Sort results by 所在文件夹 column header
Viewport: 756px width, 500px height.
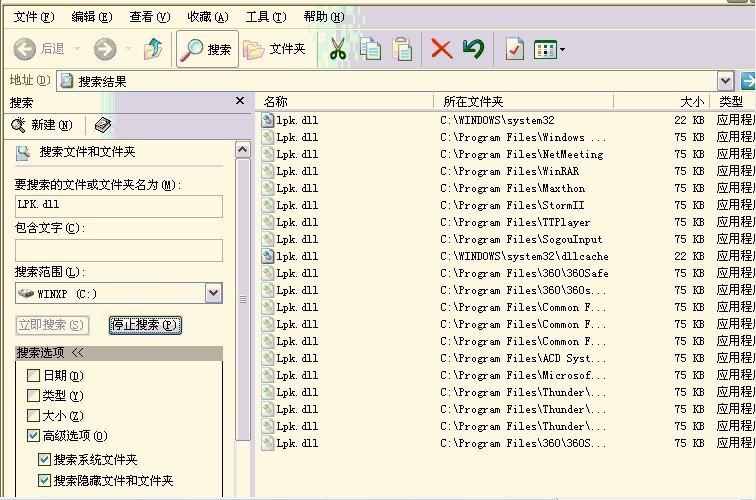click(523, 102)
